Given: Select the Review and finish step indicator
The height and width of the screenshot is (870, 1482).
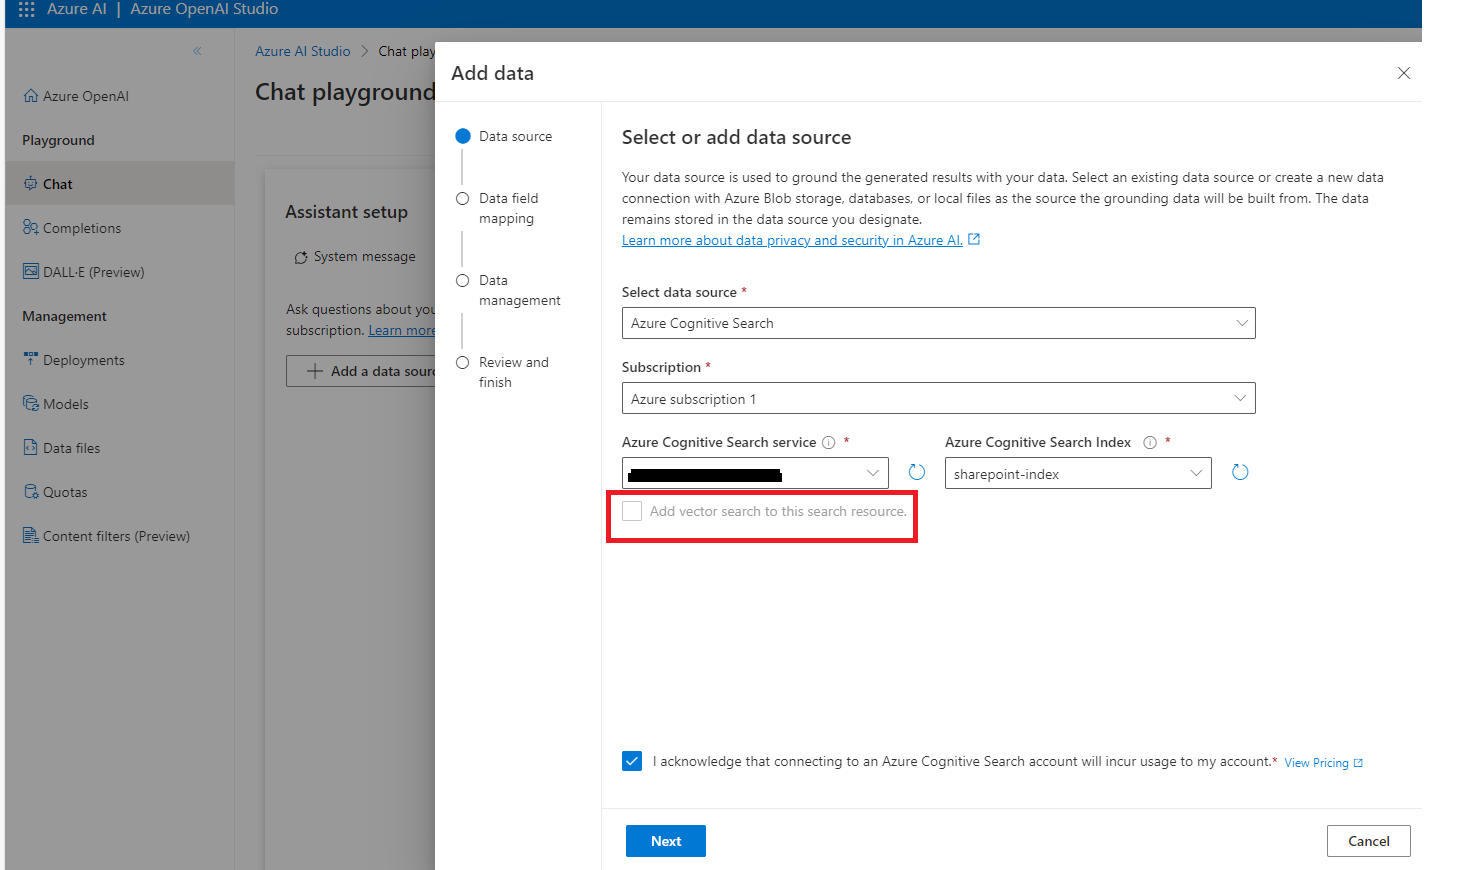Looking at the screenshot, I should 462,363.
